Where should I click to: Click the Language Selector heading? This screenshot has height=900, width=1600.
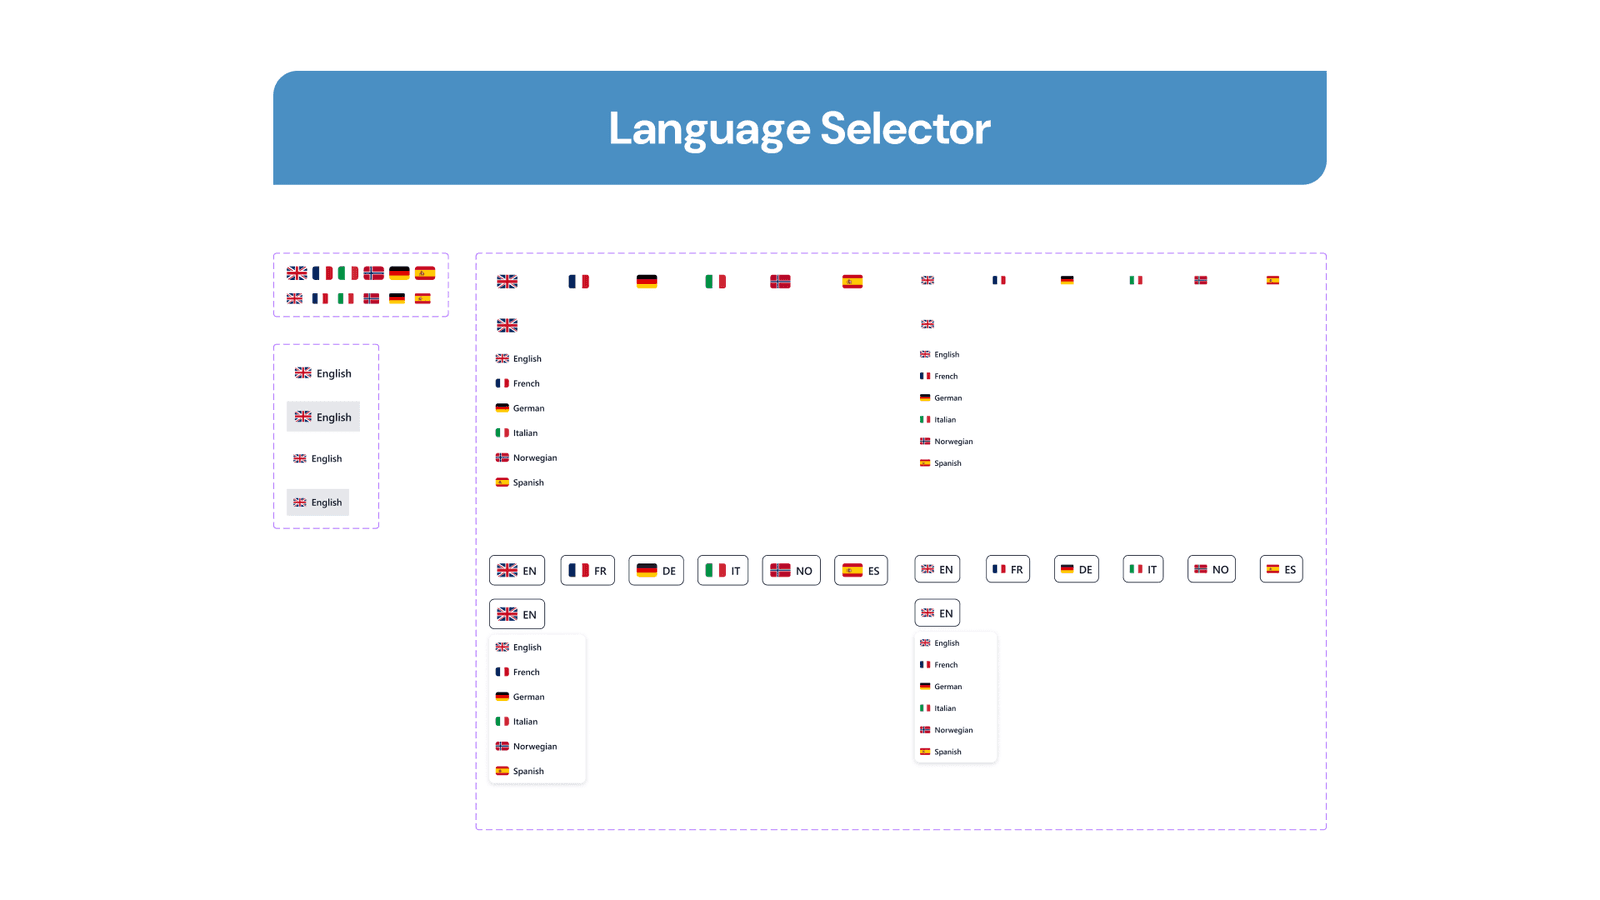click(x=800, y=128)
